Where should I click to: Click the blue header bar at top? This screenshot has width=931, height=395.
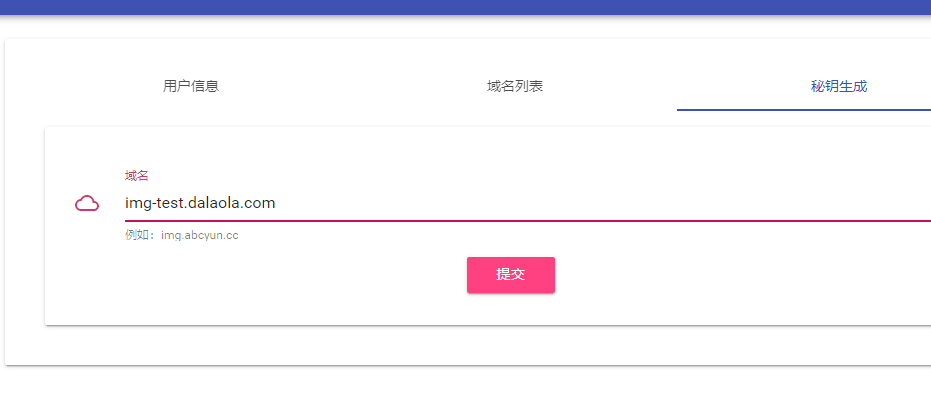tap(466, 7)
